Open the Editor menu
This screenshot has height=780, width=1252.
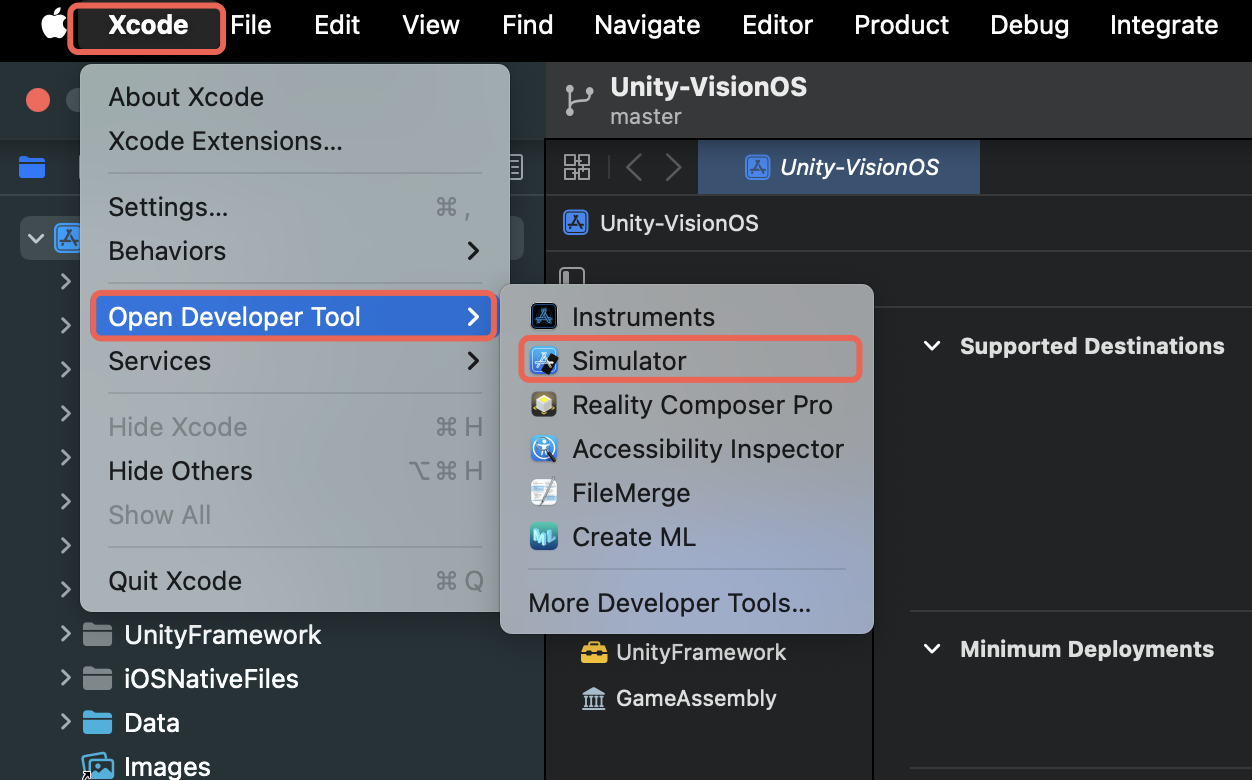click(x=778, y=25)
